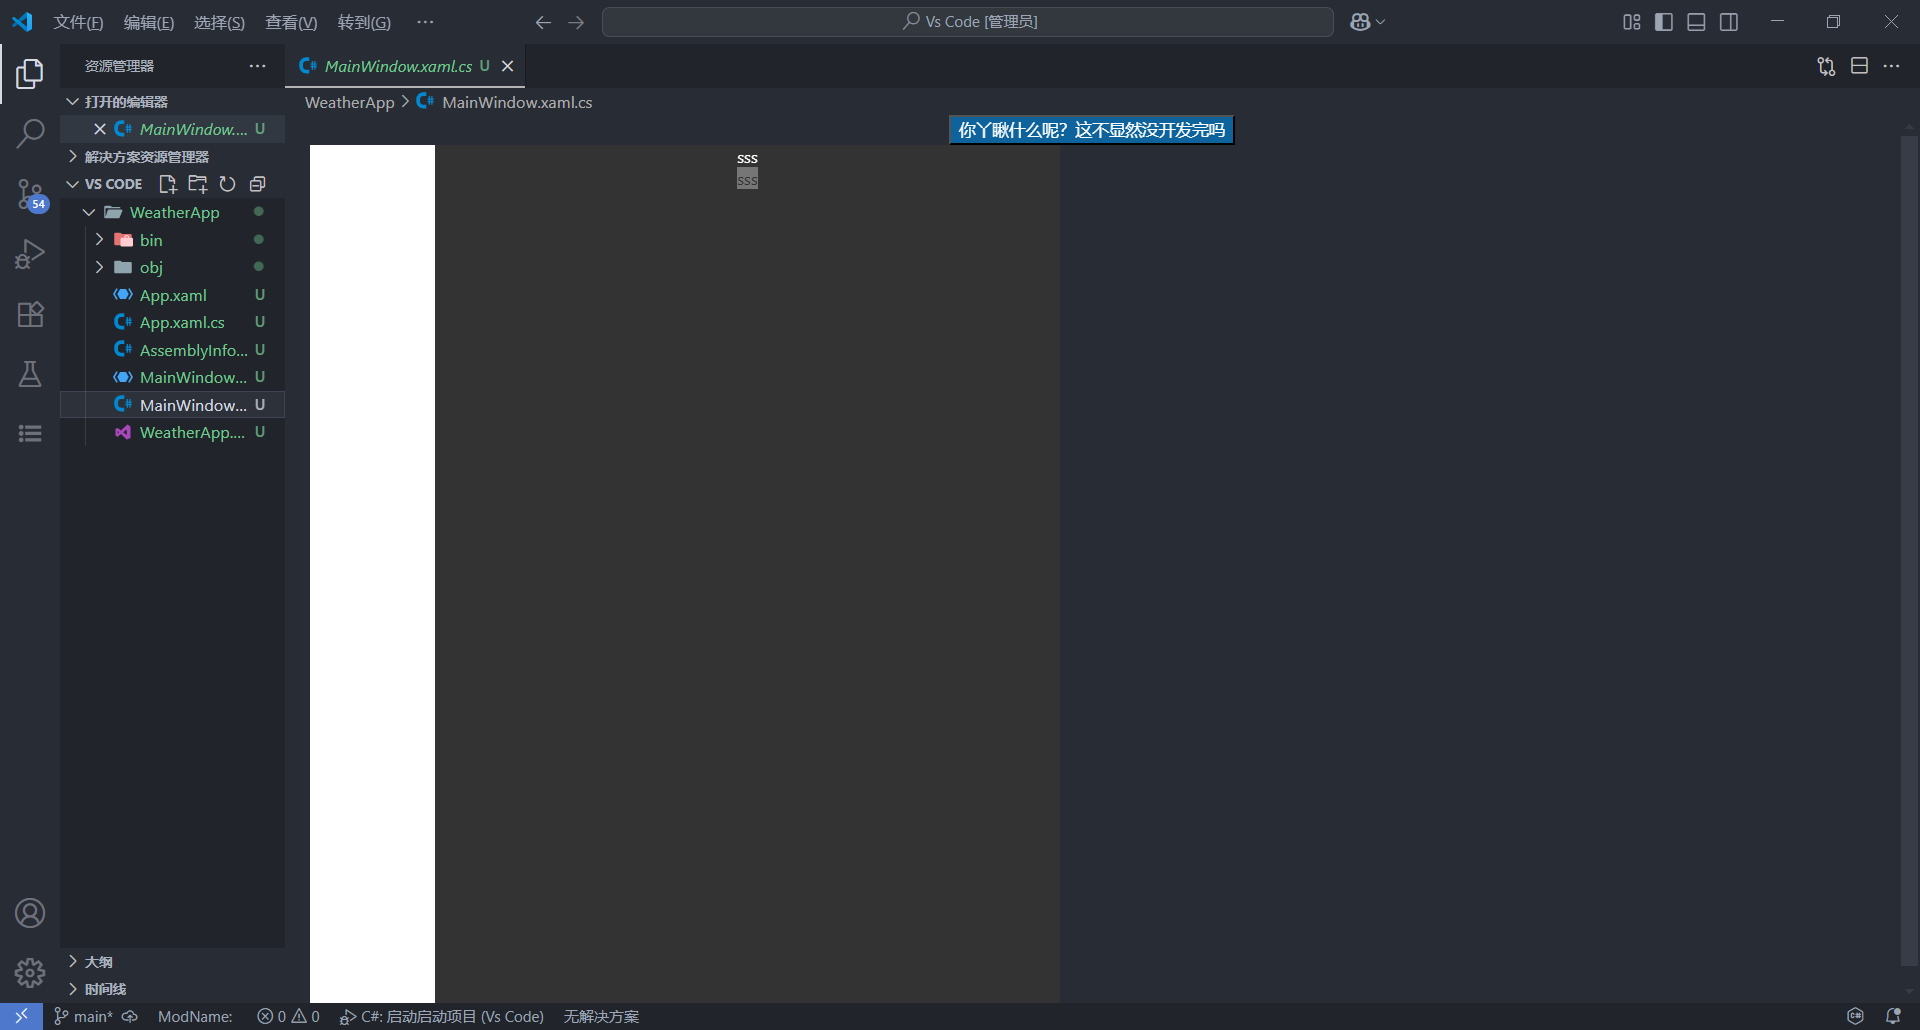Toggle the secondary side bar
The width and height of the screenshot is (1920, 1030).
1729,22
